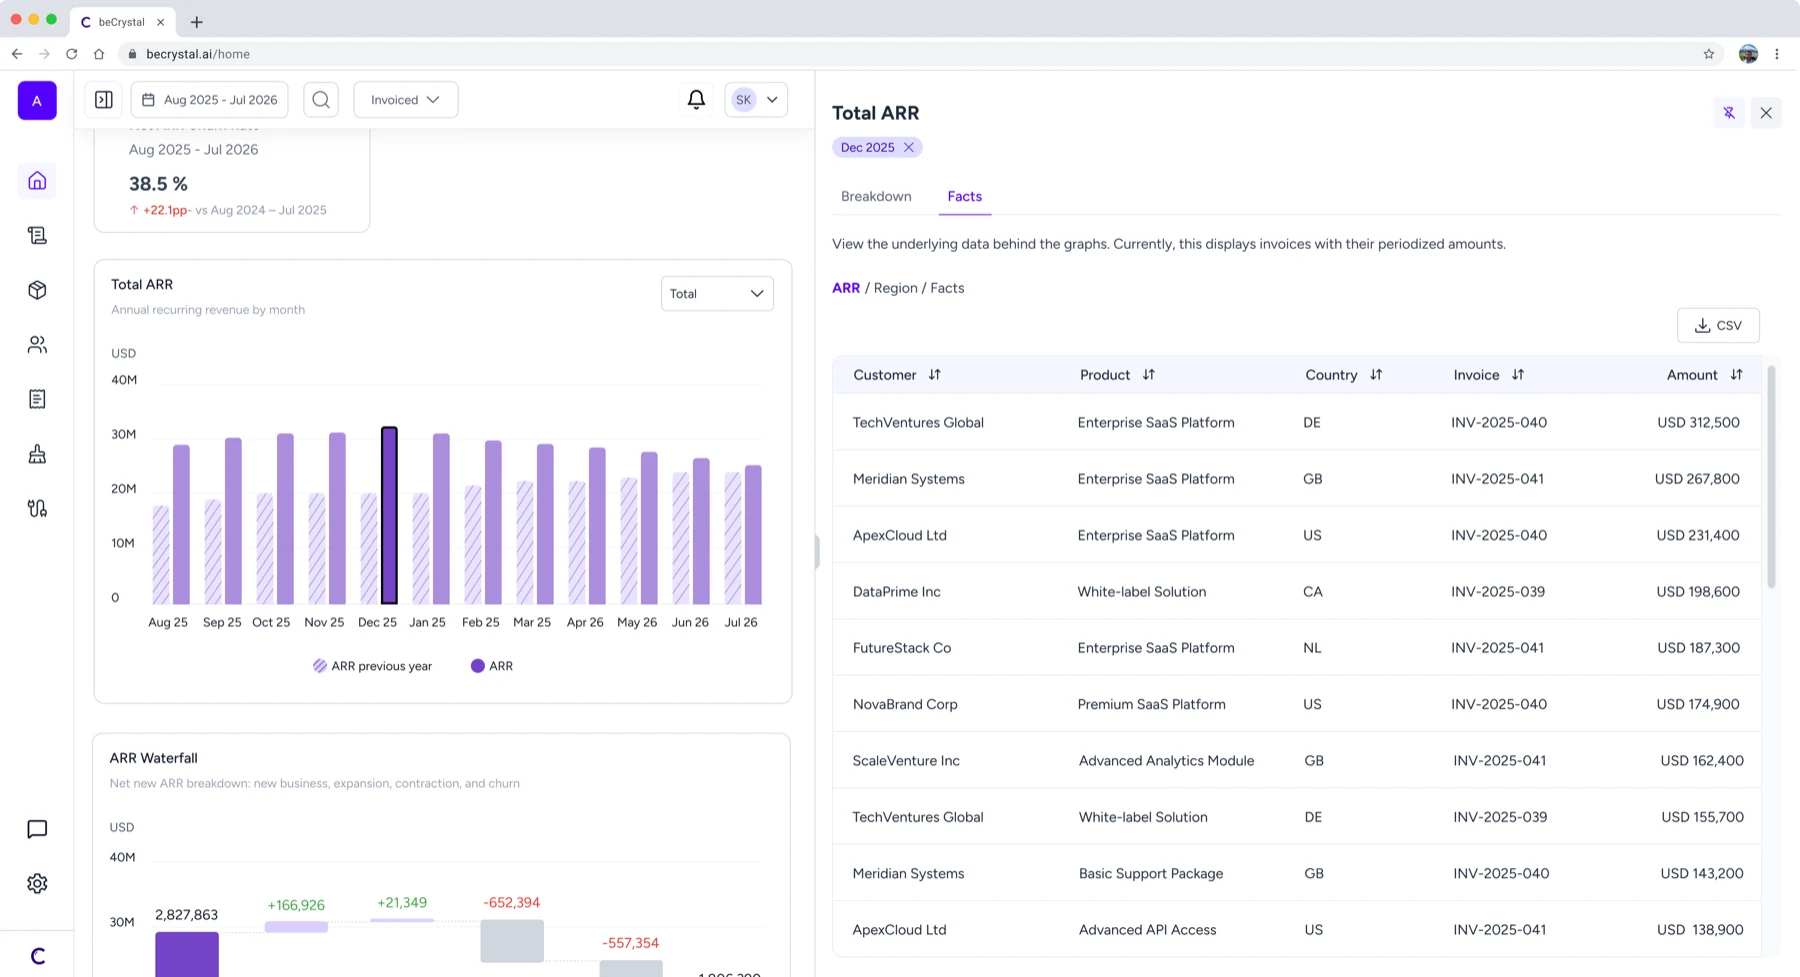Click 'Basic Support Package' product cell
The image size is (1800, 977).
point(1151,874)
